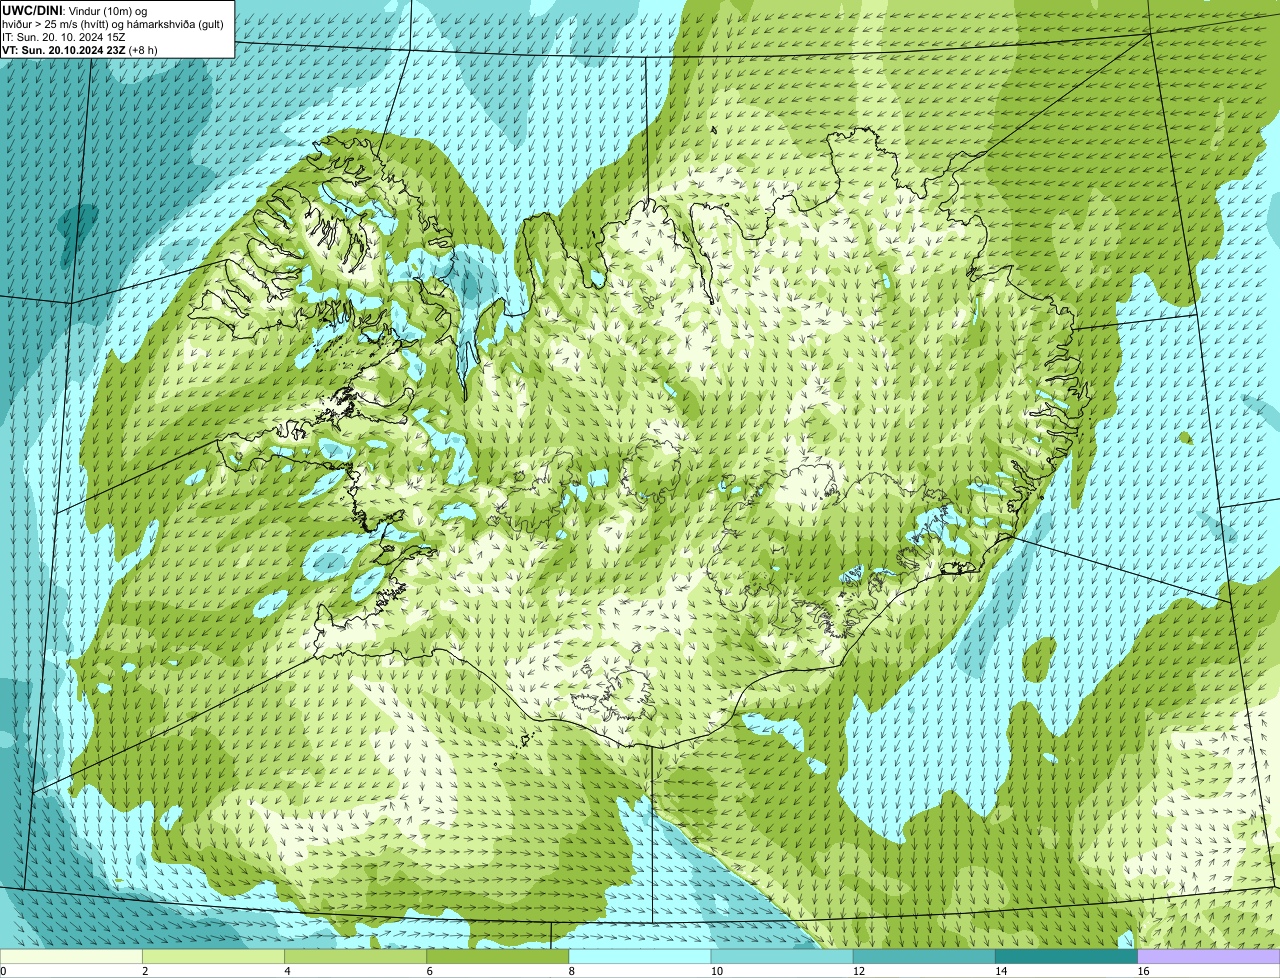Click the teal 12–14 m/s legend swatch
The width and height of the screenshot is (1280, 978).
[x=924, y=956]
